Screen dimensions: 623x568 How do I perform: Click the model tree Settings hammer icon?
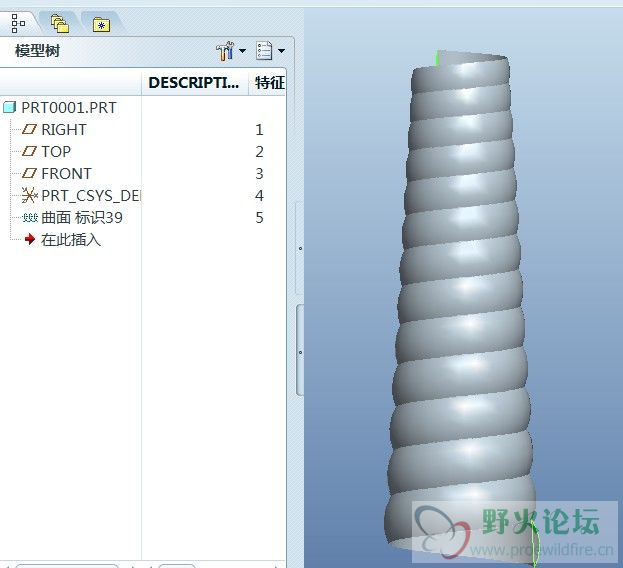pos(225,51)
